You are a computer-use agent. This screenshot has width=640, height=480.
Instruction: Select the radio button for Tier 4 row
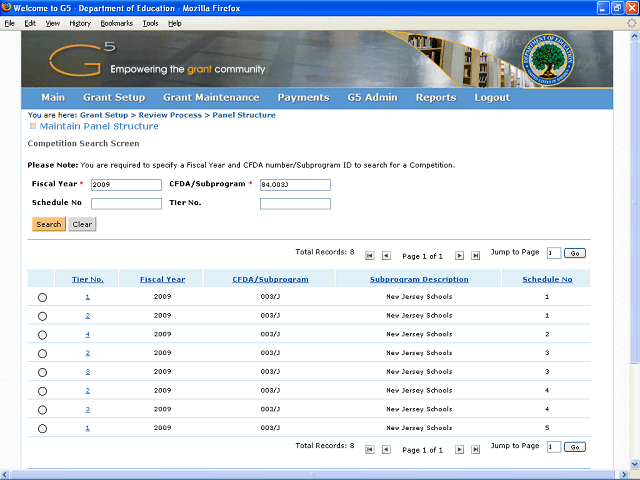42,335
